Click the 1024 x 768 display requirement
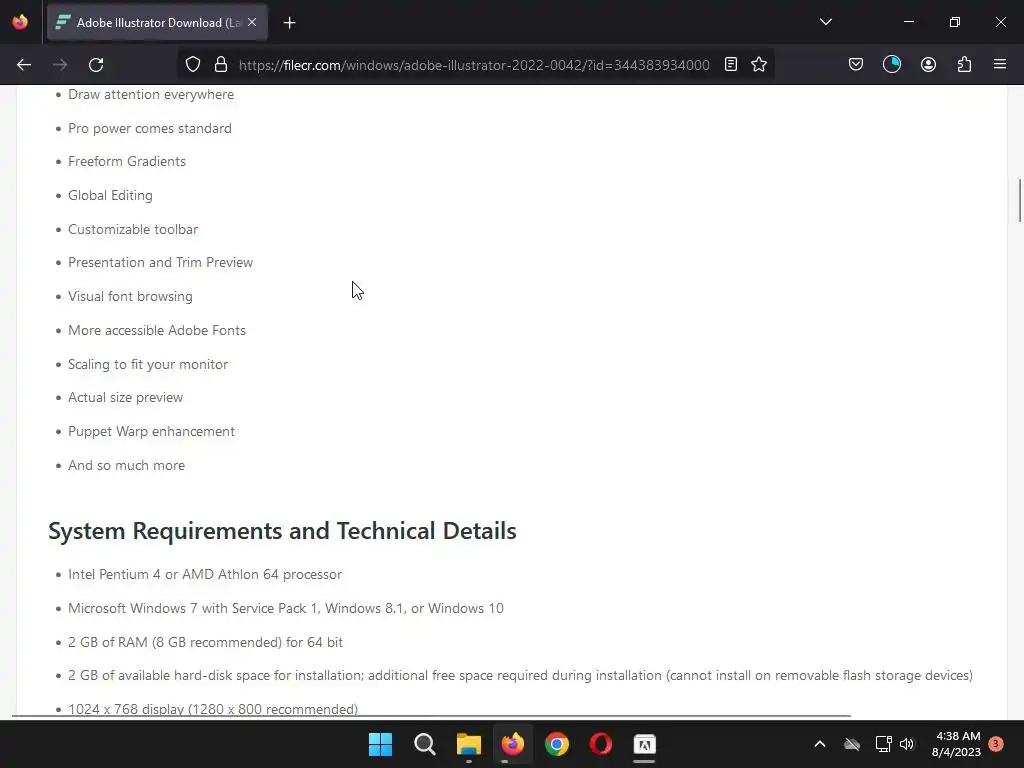 pos(213,709)
